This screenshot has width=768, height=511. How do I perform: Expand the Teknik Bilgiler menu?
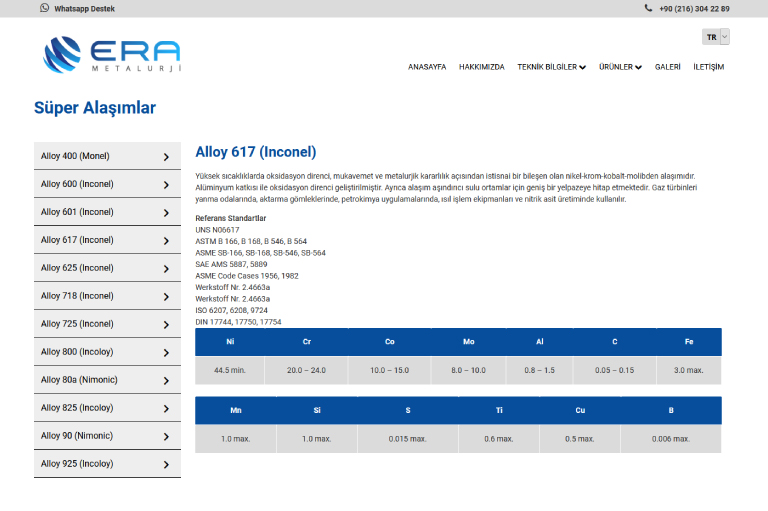[551, 67]
